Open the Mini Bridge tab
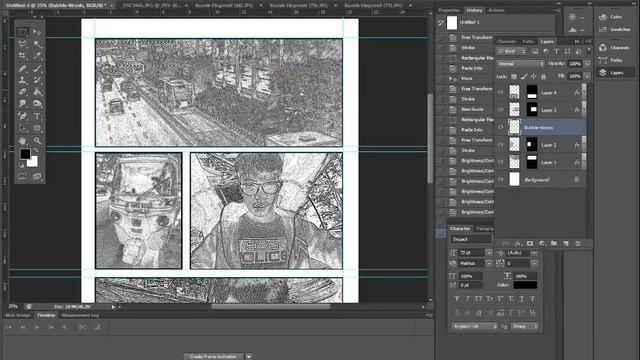Image resolution: width=640 pixels, height=360 pixels. [18, 316]
